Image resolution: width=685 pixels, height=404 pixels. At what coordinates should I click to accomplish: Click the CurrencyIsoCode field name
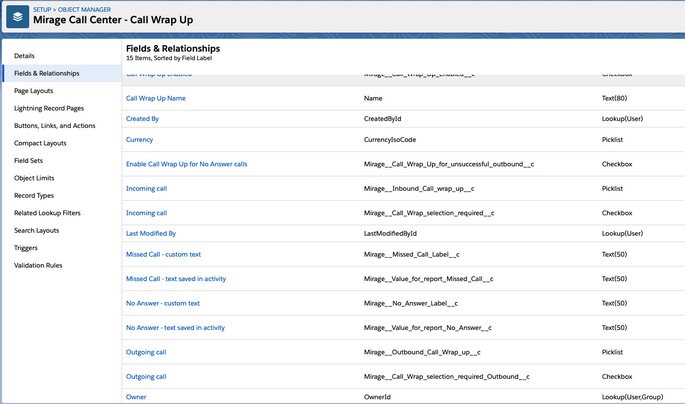pos(390,140)
